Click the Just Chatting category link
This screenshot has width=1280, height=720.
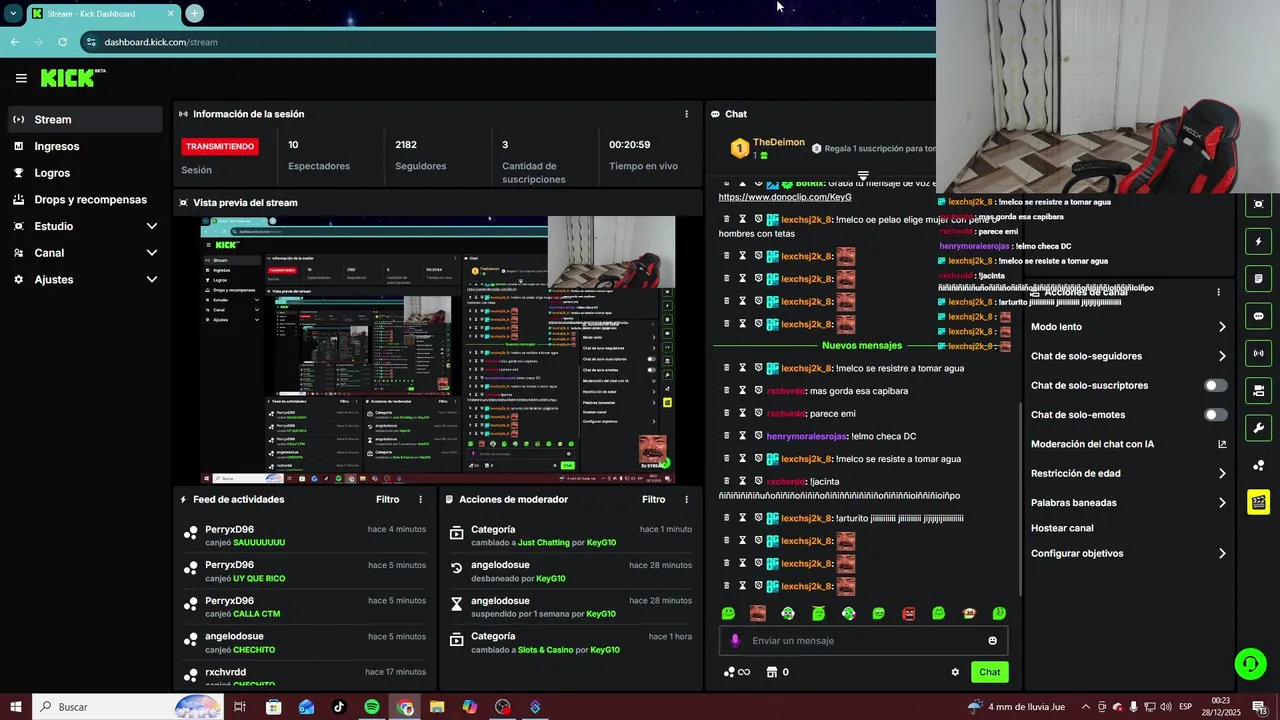tap(543, 543)
